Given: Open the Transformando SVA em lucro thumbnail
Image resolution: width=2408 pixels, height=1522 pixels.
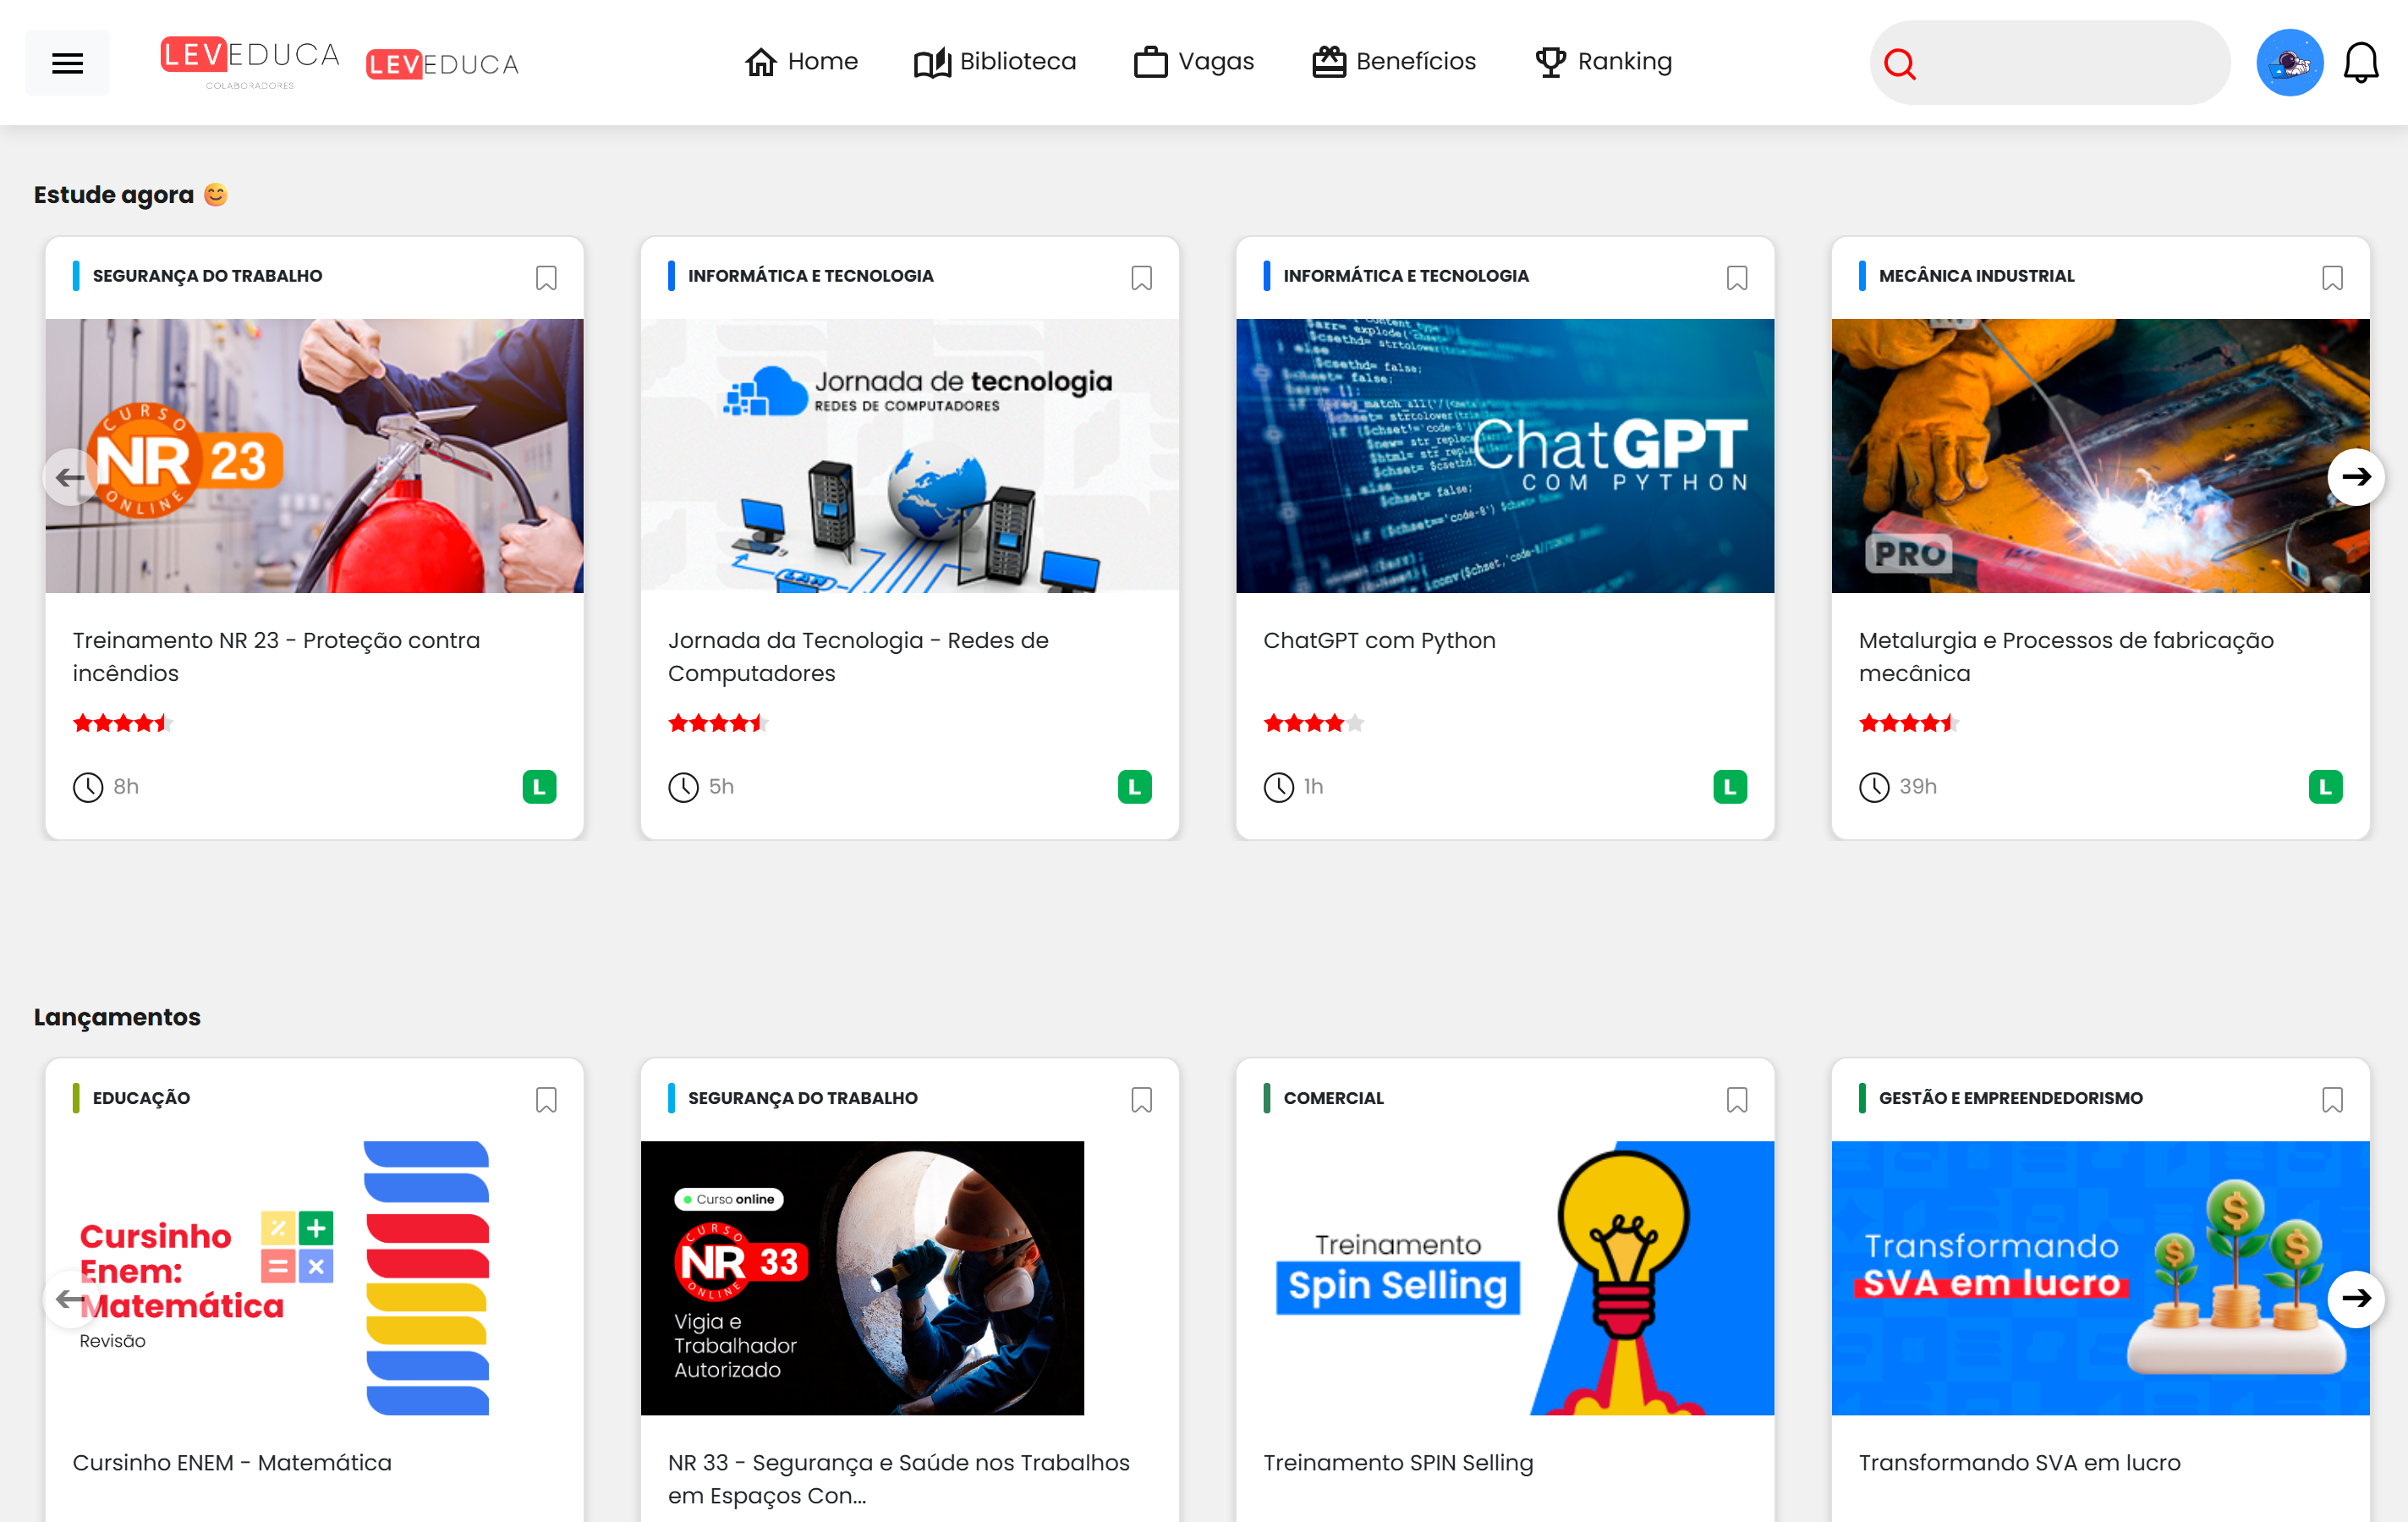Looking at the screenshot, I should click(2100, 1278).
